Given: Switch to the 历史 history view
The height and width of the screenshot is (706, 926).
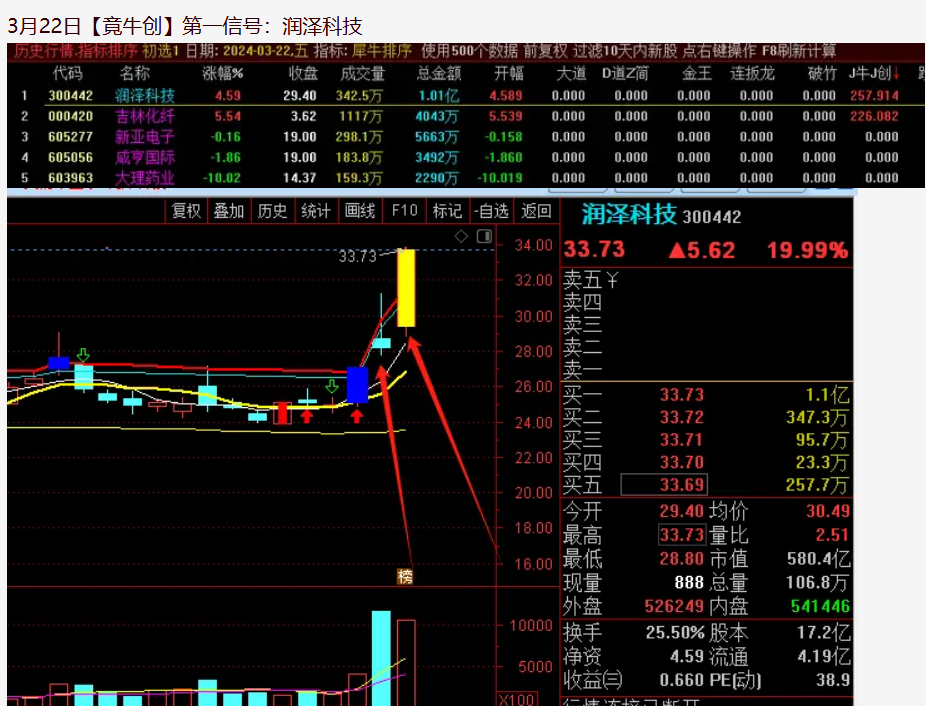Looking at the screenshot, I should click(272, 211).
